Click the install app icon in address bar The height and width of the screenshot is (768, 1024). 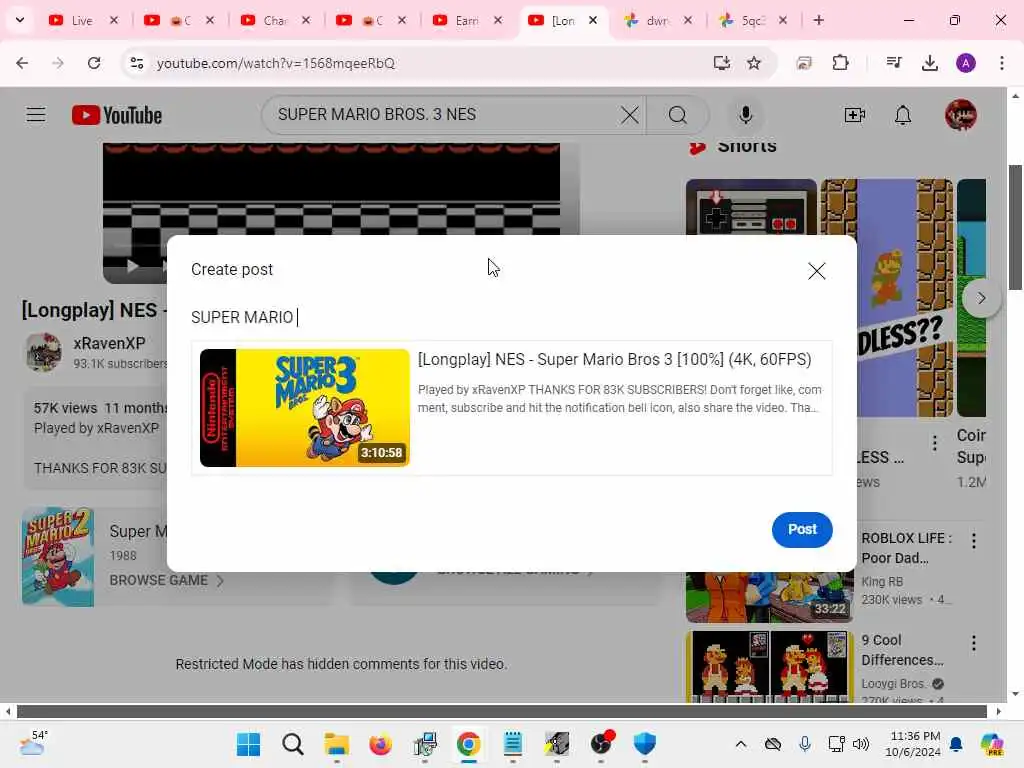tap(722, 63)
